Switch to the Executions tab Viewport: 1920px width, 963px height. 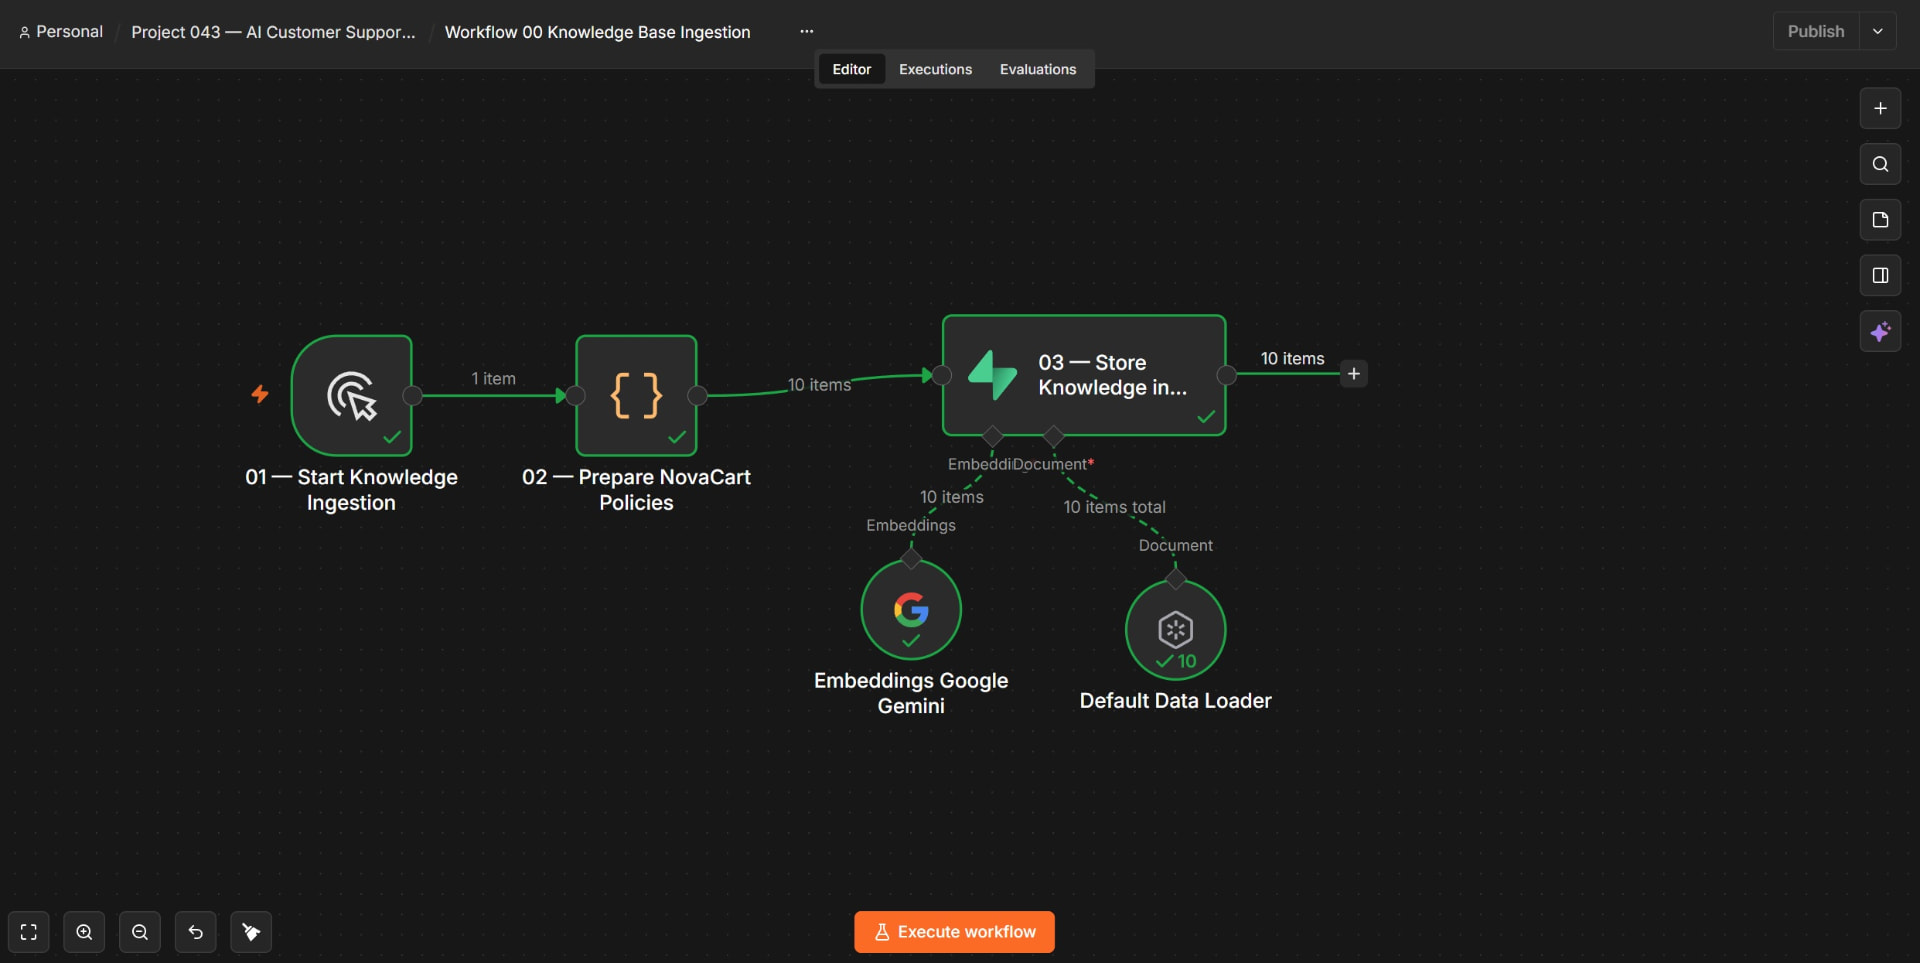[x=935, y=69]
